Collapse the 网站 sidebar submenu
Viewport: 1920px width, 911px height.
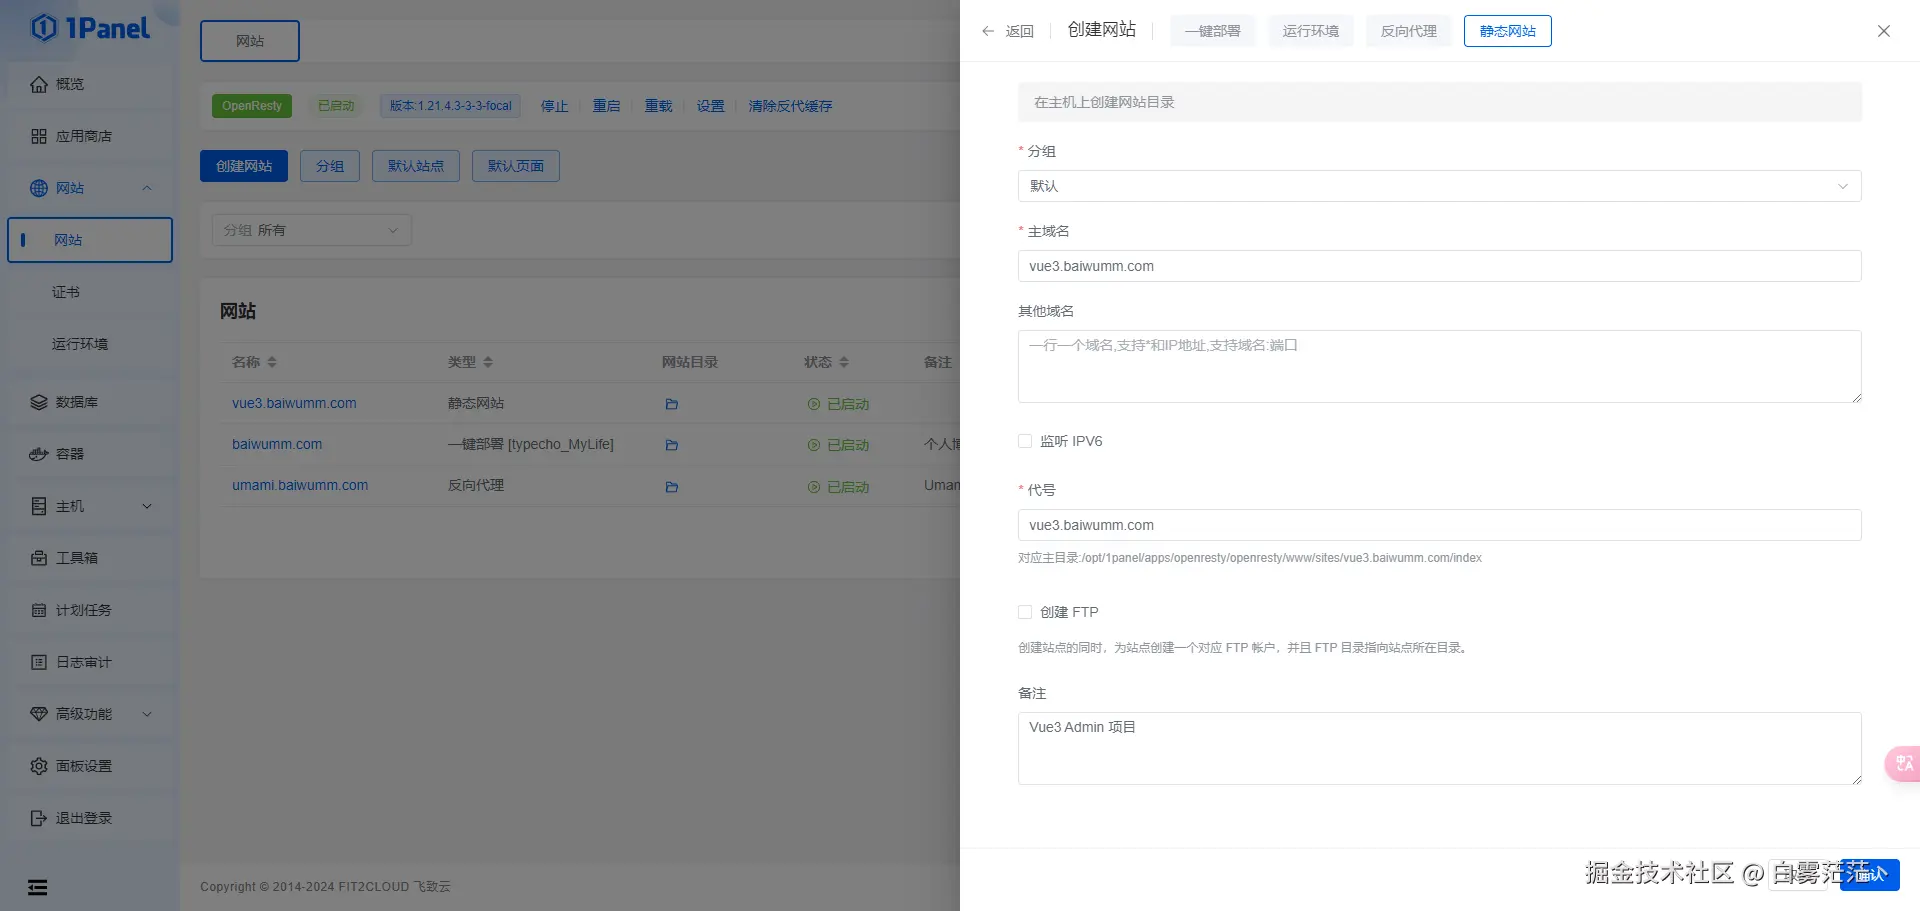tap(147, 188)
